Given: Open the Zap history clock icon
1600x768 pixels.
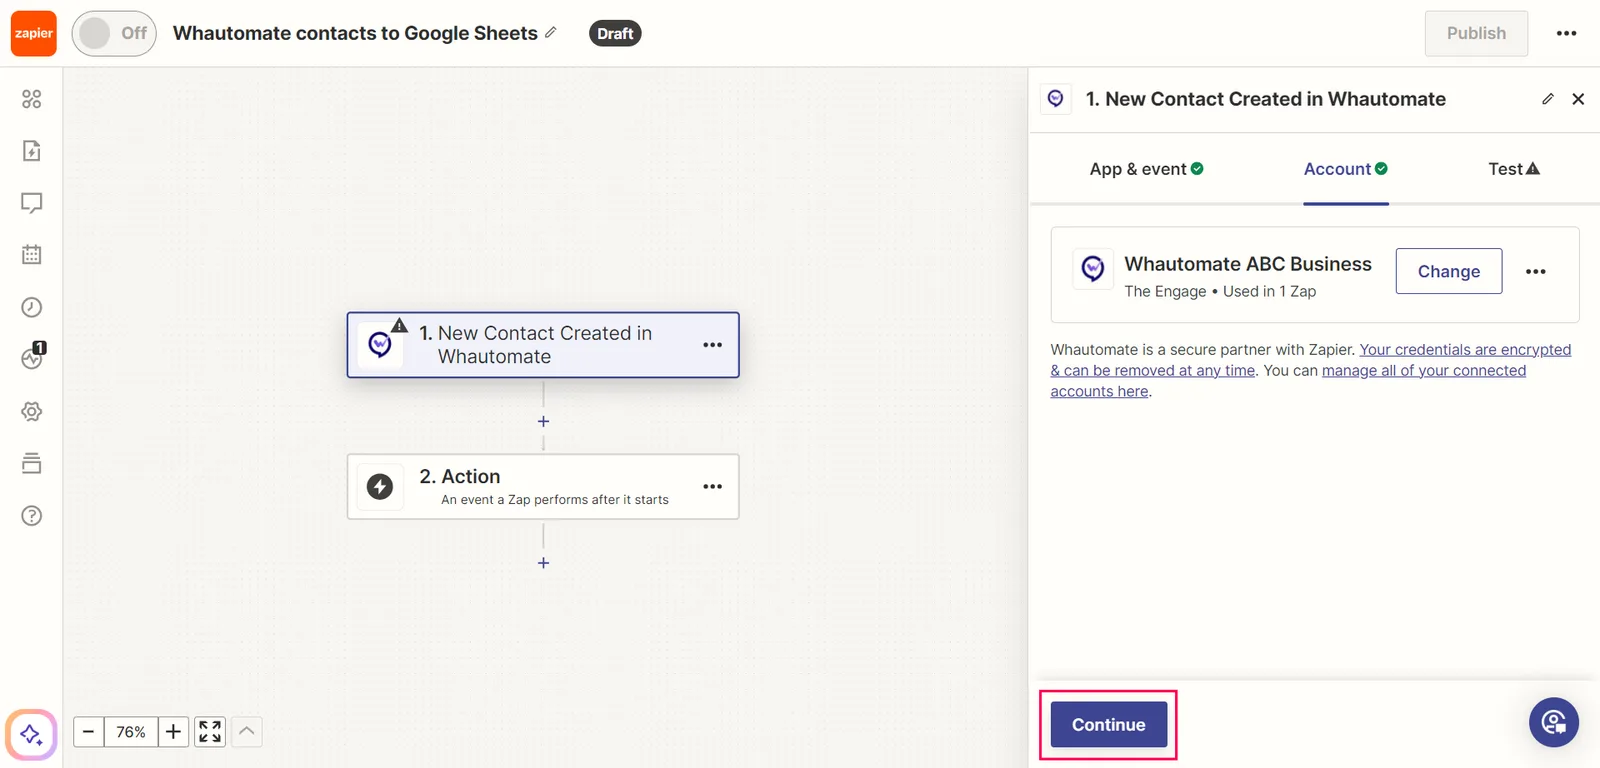Looking at the screenshot, I should (32, 307).
